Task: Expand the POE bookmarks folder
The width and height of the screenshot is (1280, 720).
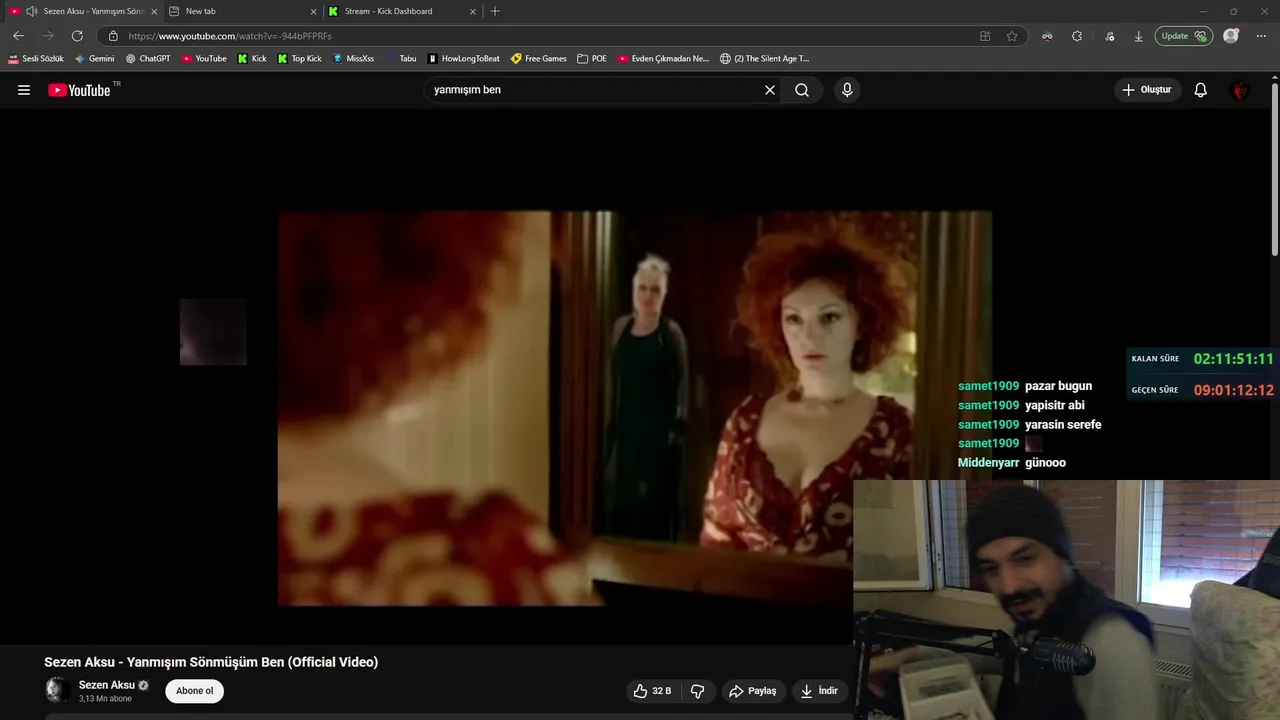Action: (592, 59)
